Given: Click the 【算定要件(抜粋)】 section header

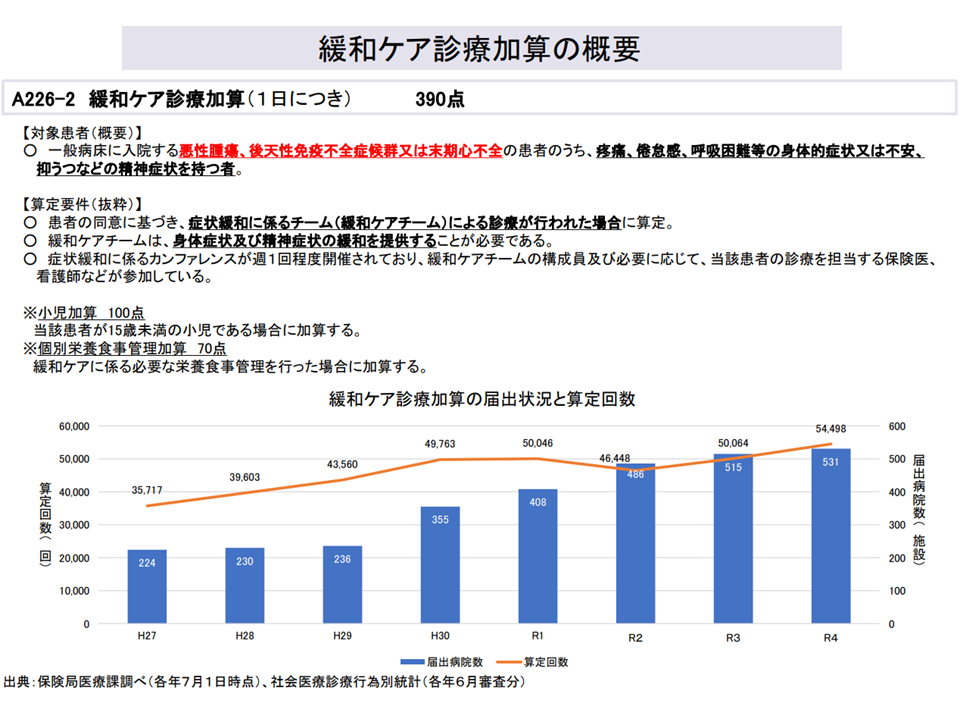Looking at the screenshot, I should tap(82, 204).
